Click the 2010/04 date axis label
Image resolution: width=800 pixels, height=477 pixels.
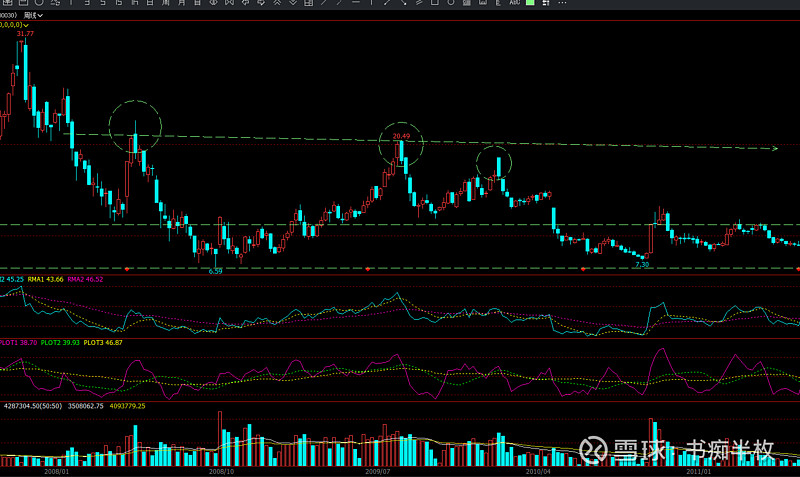(538, 471)
